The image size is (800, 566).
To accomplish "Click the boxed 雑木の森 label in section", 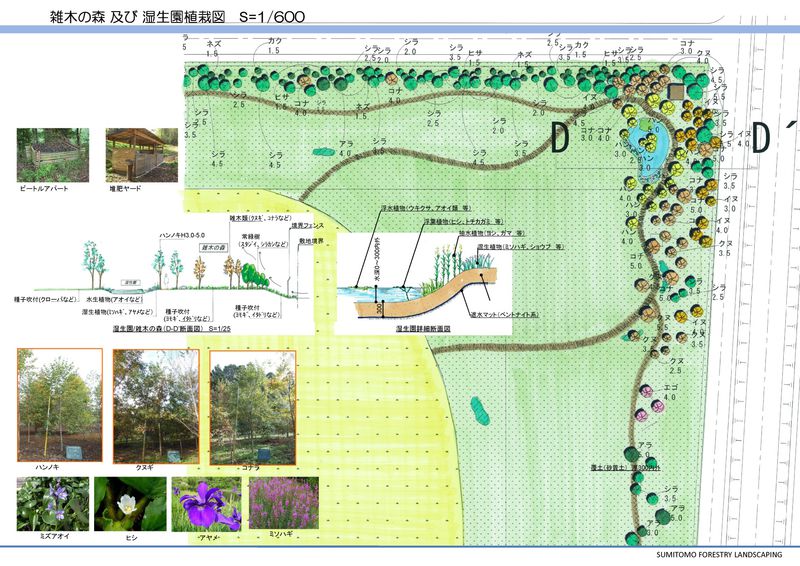I will (213, 247).
